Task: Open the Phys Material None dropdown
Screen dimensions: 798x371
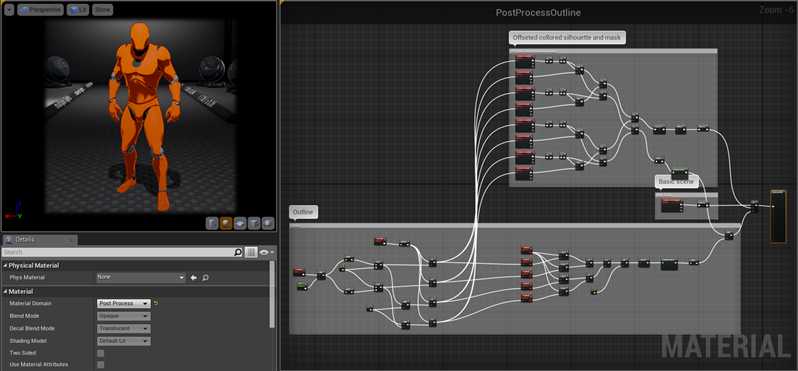Action: (x=141, y=277)
